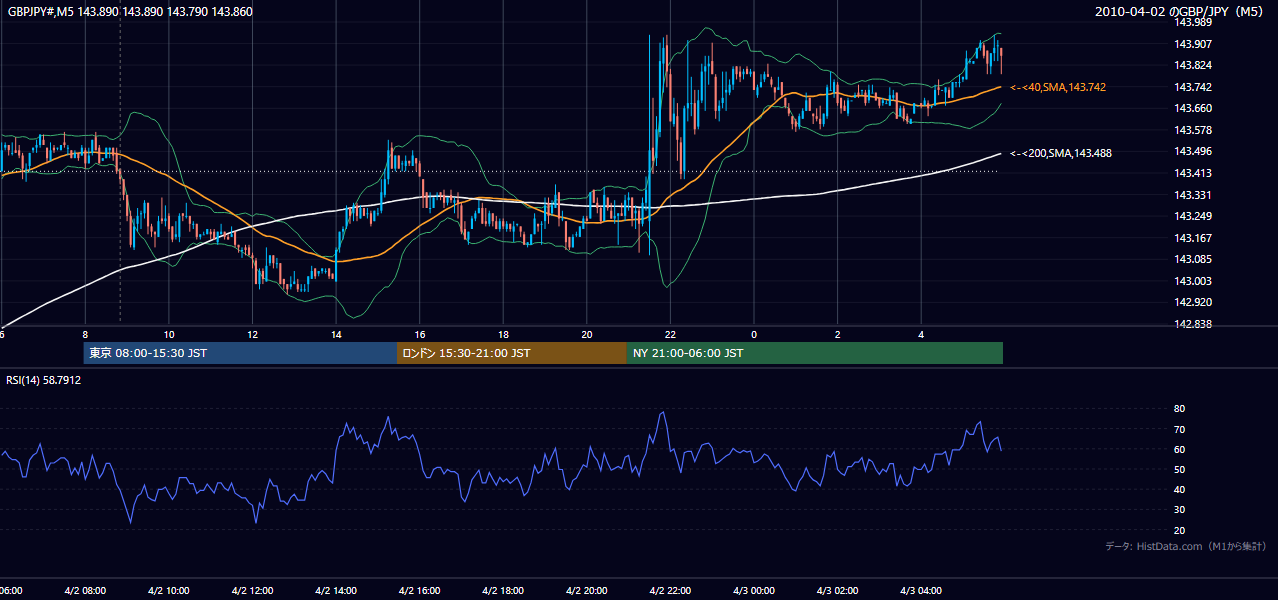
Task: Click hour 16 on the price chart time axis
Action: click(420, 335)
